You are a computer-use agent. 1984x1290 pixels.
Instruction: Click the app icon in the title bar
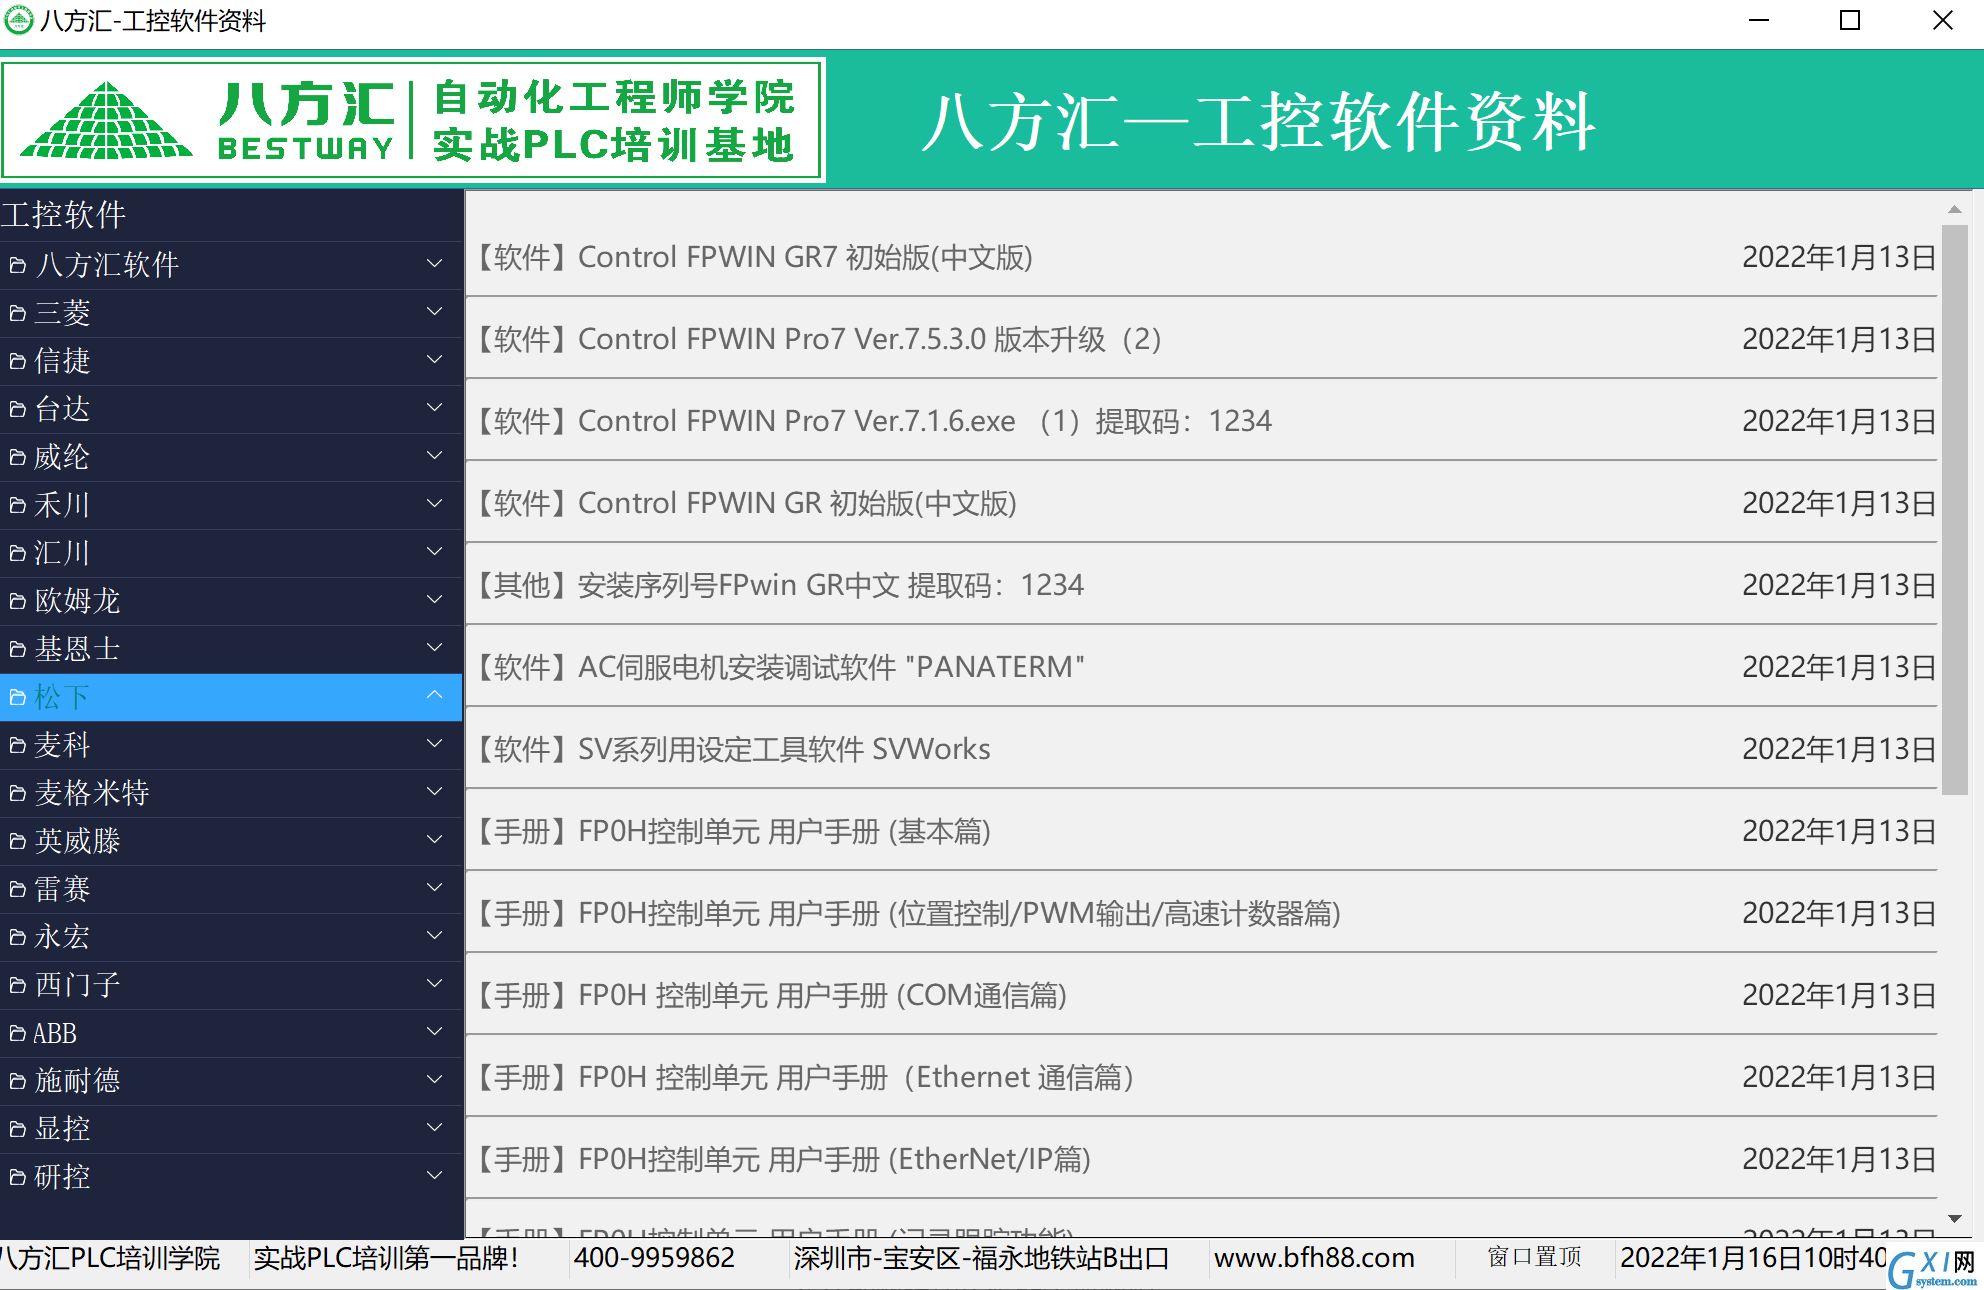point(18,20)
